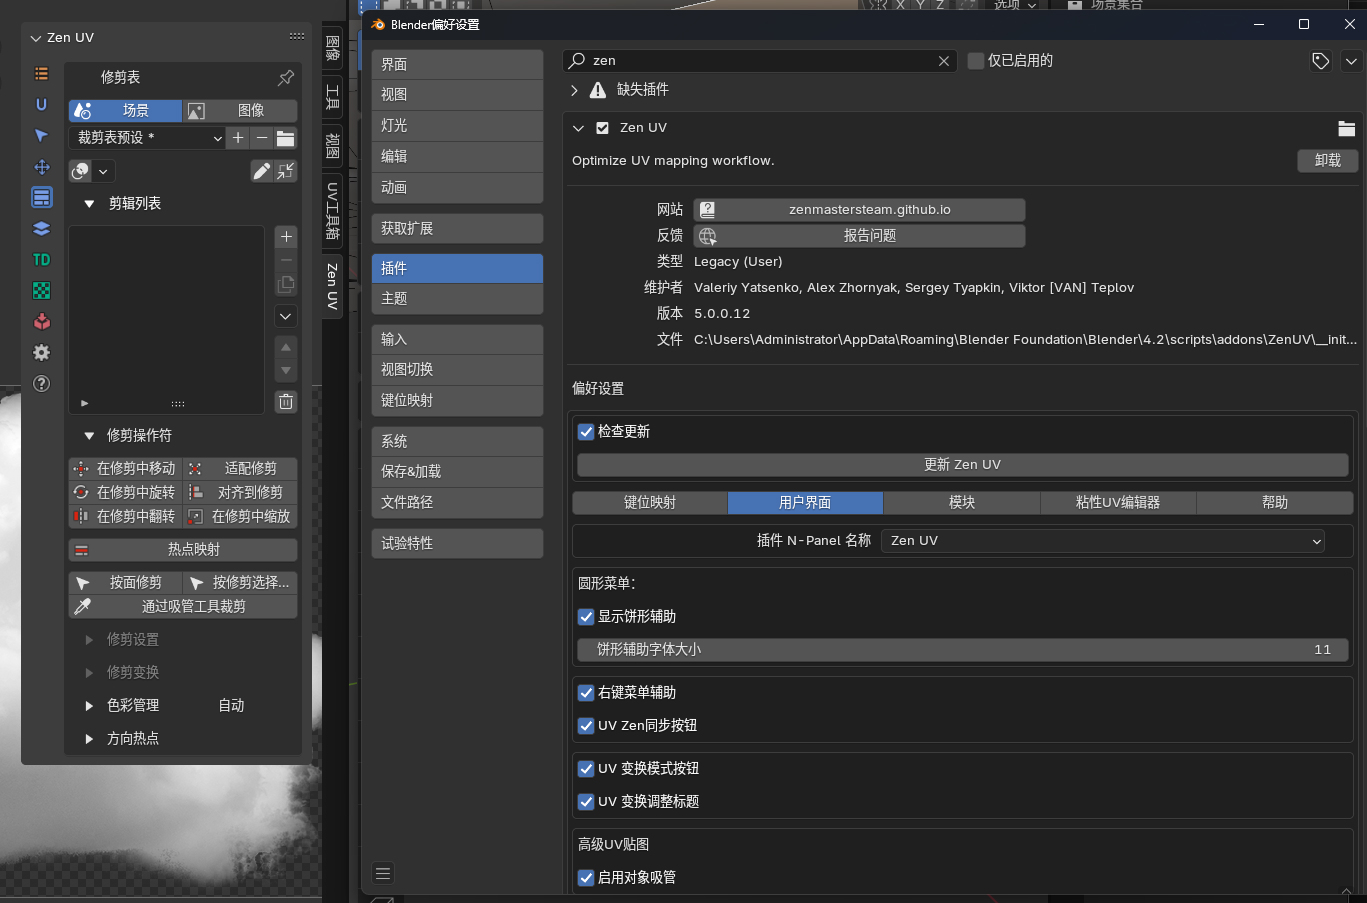The height and width of the screenshot is (903, 1367).
Task: Click the tag filter icon in preferences
Action: pos(1321,61)
